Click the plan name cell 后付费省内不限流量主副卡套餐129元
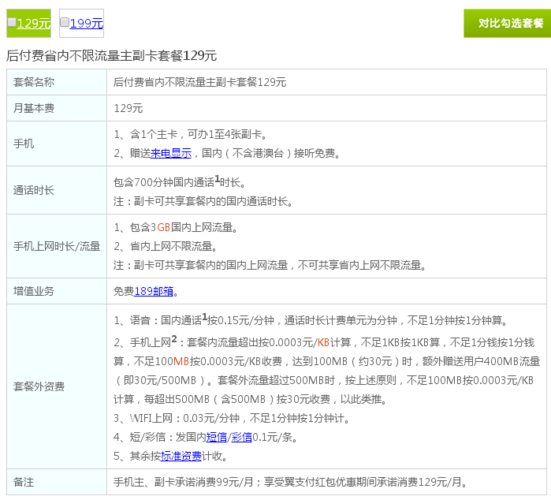The width and height of the screenshot is (551, 500). (x=200, y=82)
